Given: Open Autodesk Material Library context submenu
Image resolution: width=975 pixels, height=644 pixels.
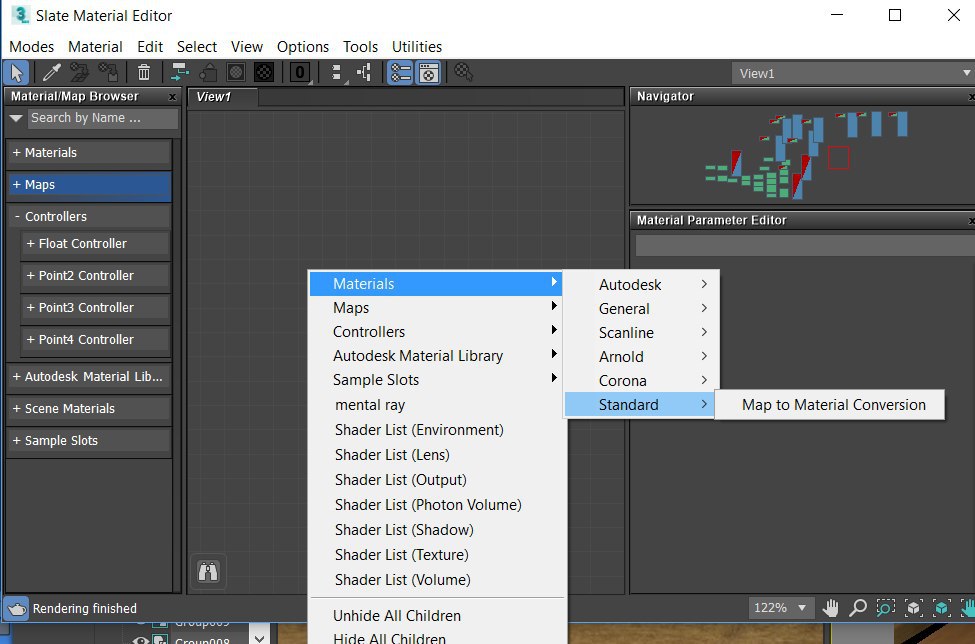Looking at the screenshot, I should (x=437, y=356).
